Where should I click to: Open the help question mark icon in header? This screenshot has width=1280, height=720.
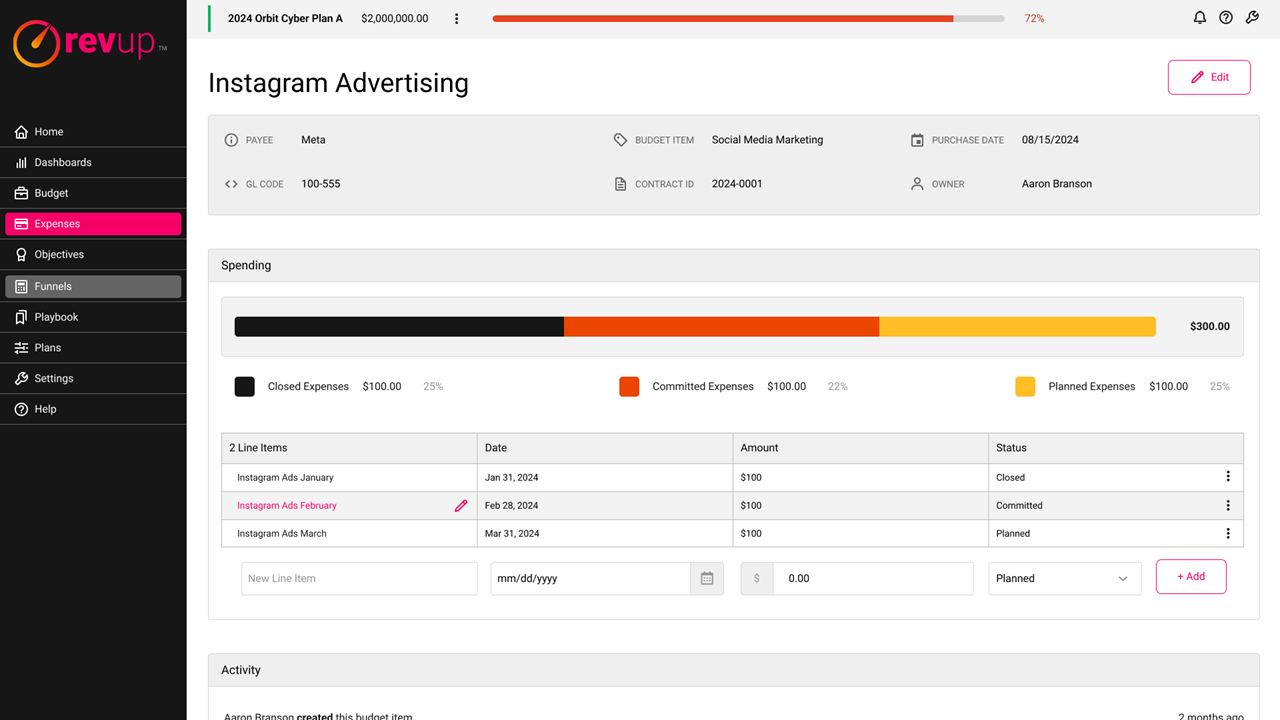click(1226, 18)
